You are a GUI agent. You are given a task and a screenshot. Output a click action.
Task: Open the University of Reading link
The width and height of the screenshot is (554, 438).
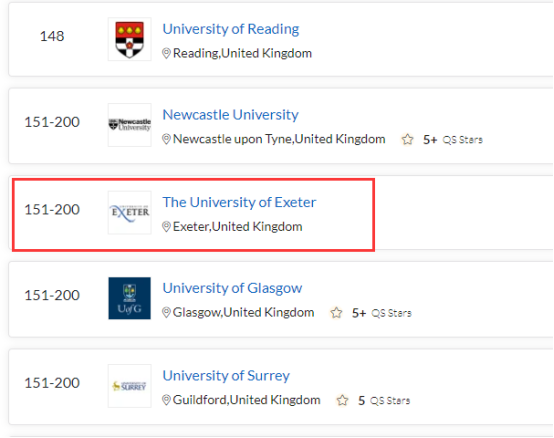(231, 29)
